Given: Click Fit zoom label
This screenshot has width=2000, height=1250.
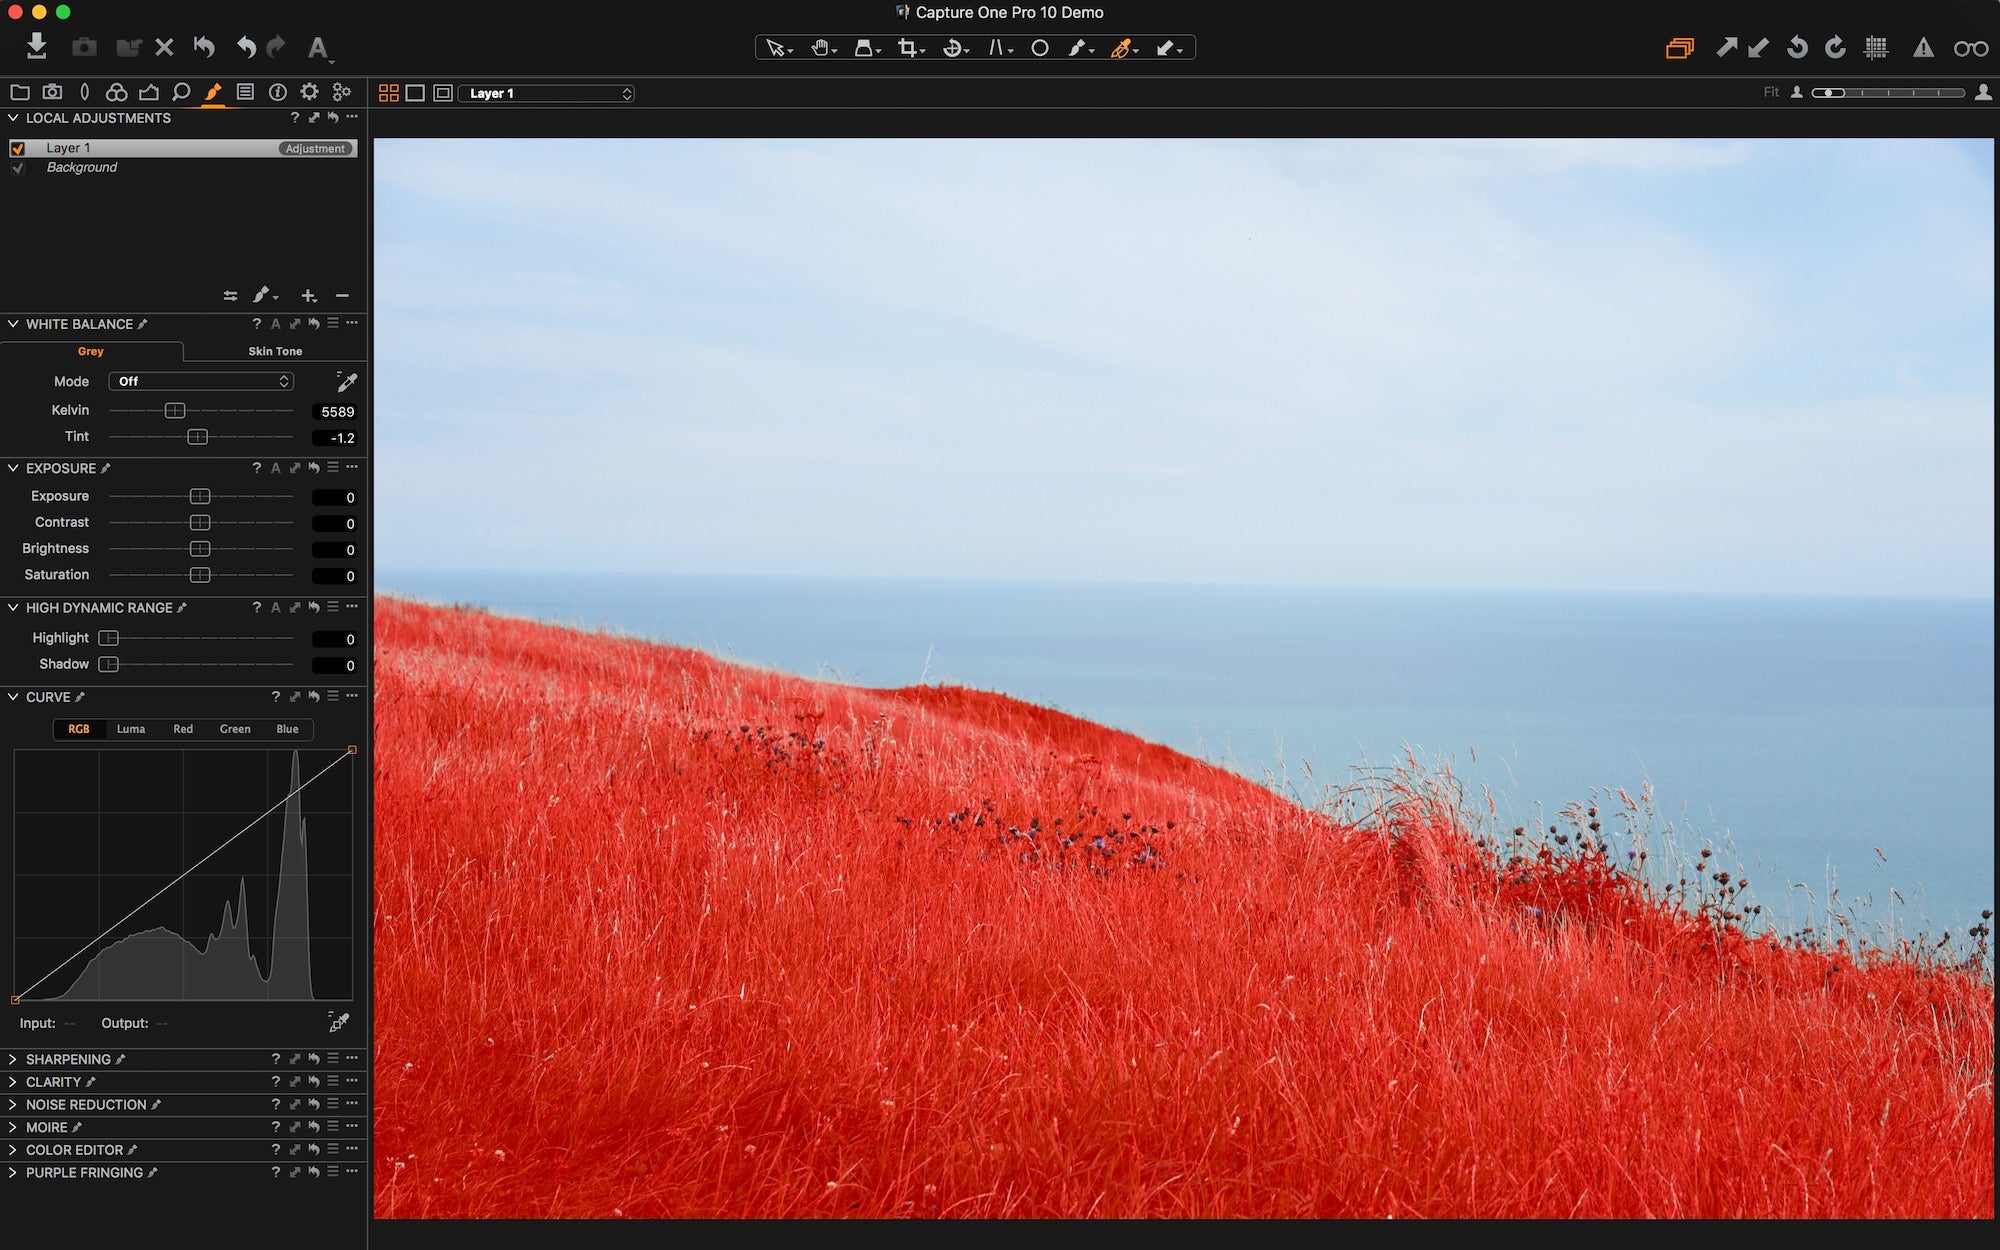Looking at the screenshot, I should point(1771,92).
